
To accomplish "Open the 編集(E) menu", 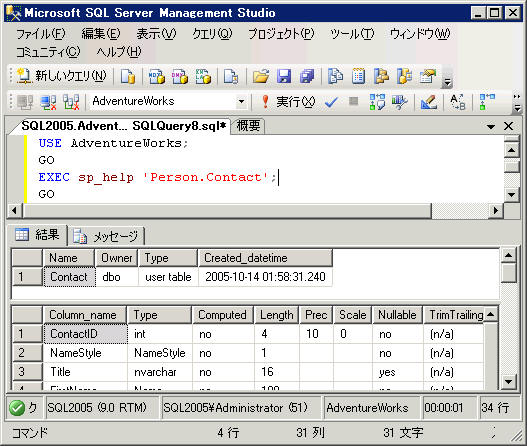I will click(101, 34).
